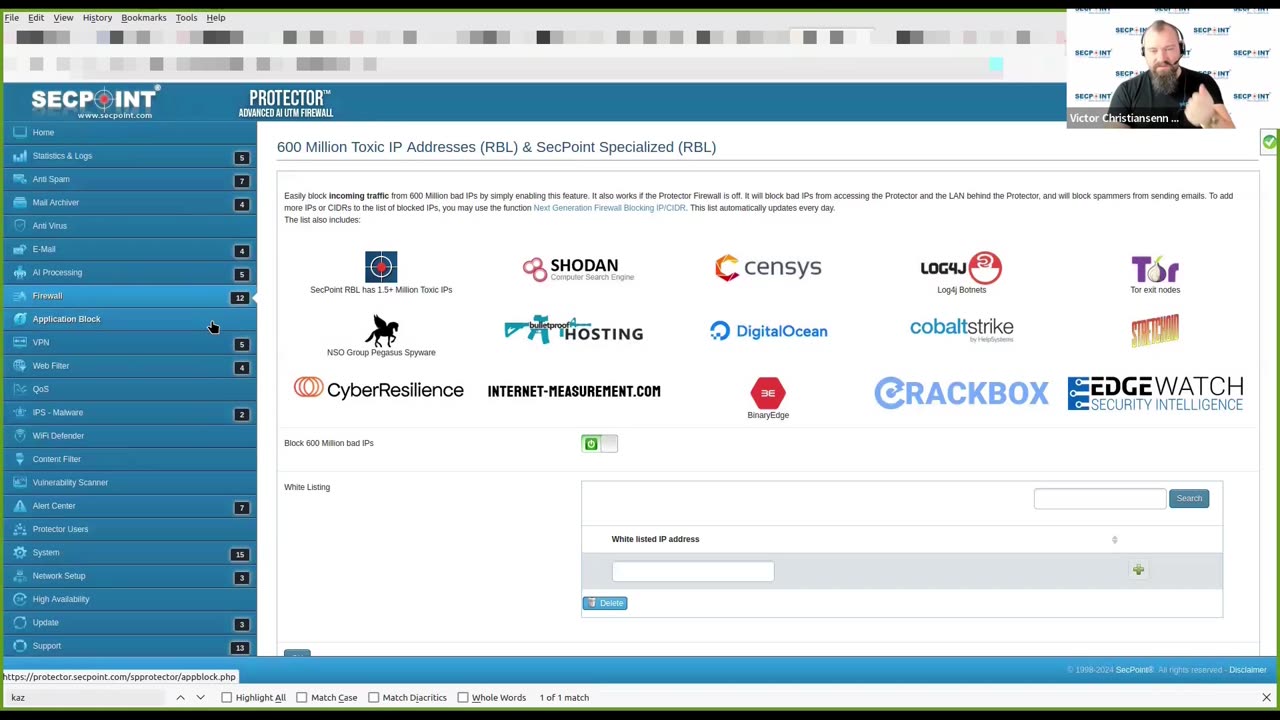This screenshot has height=720, width=1280.
Task: Click the Support sidebar icon
Action: click(20, 646)
